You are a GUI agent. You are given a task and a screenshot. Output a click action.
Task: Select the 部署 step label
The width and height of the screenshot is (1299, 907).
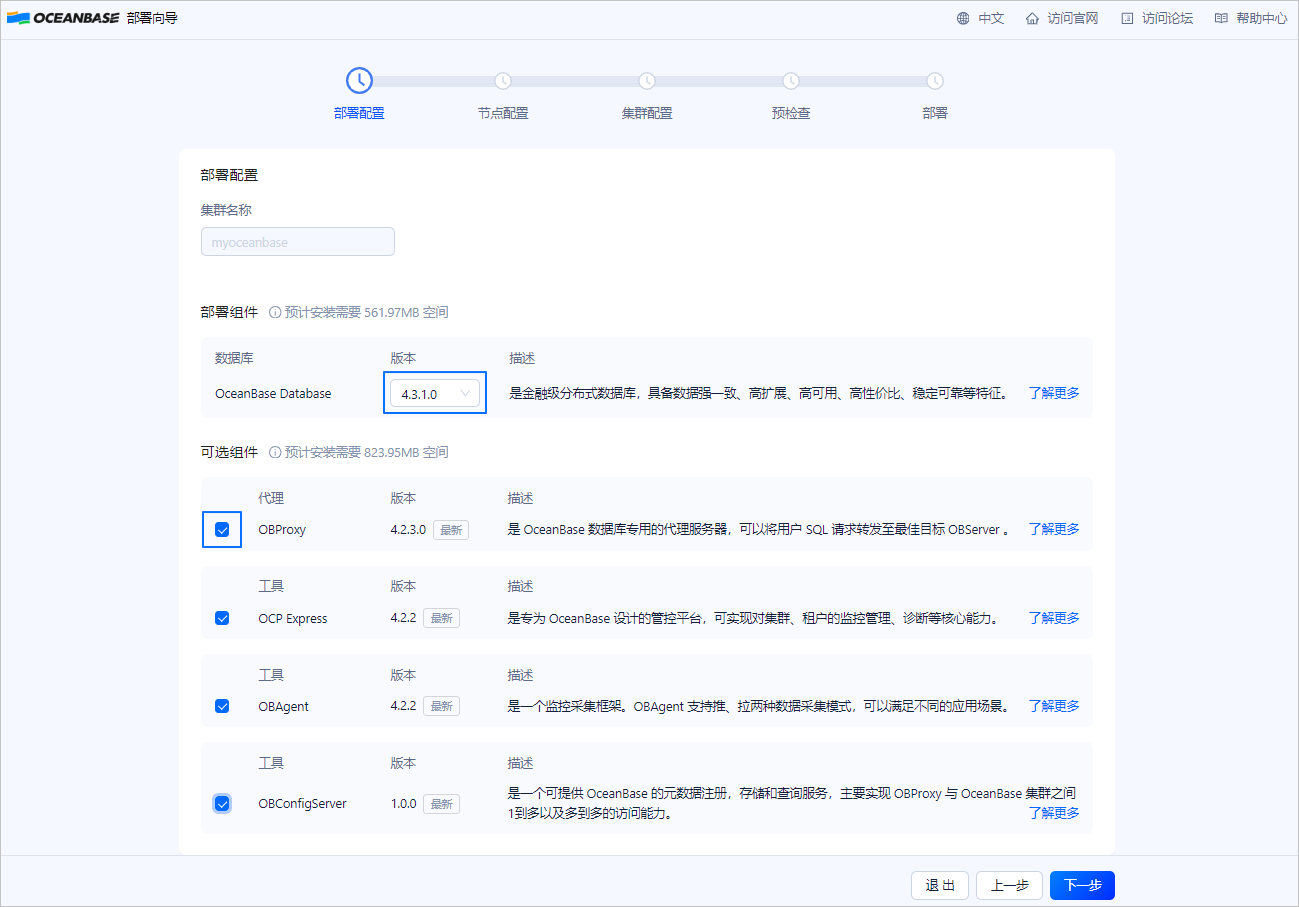pos(935,113)
